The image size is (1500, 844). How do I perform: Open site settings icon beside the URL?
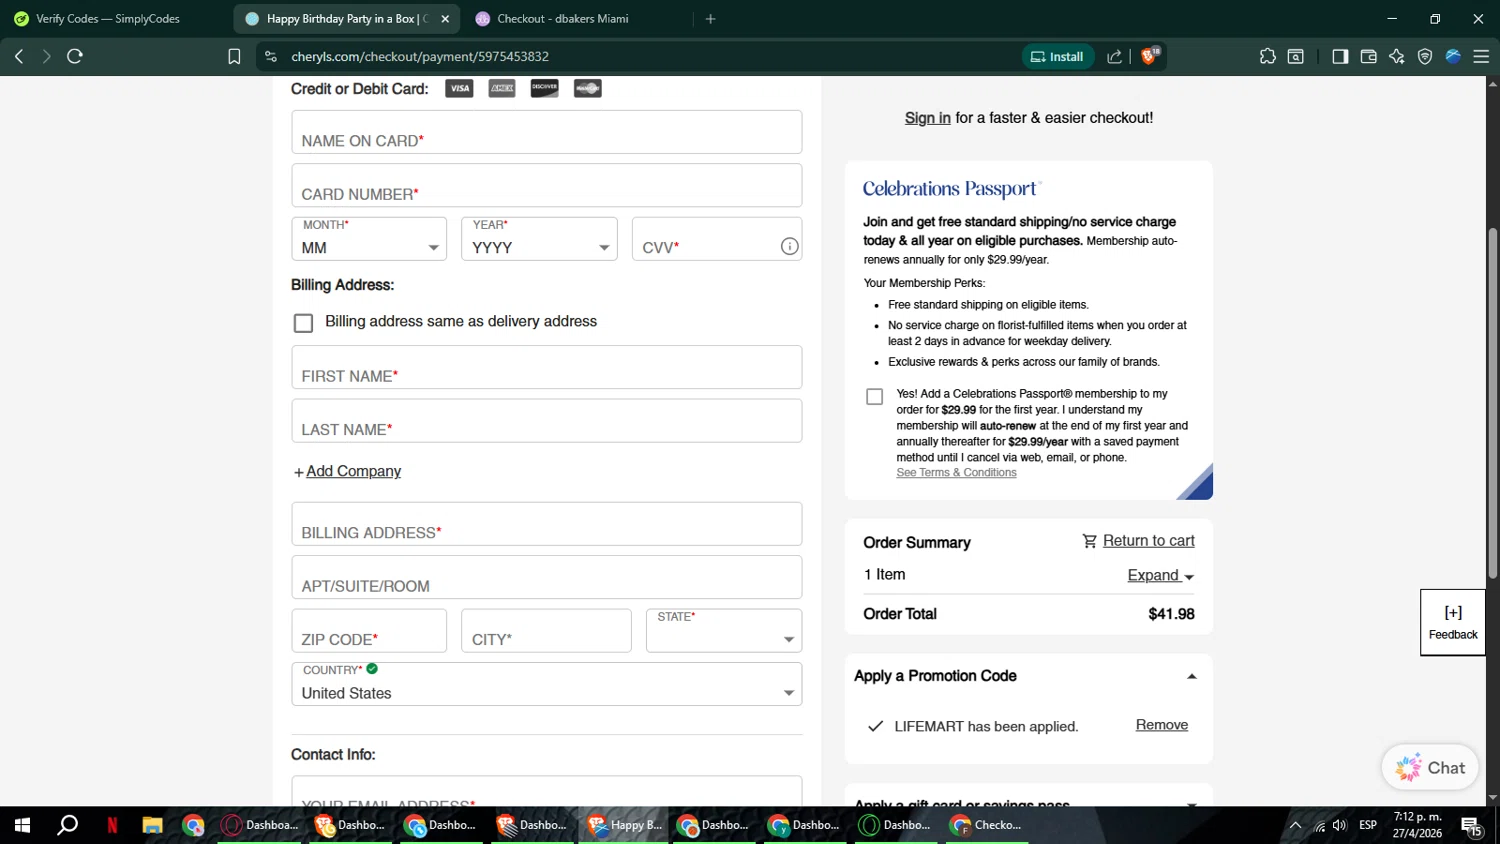(x=271, y=57)
